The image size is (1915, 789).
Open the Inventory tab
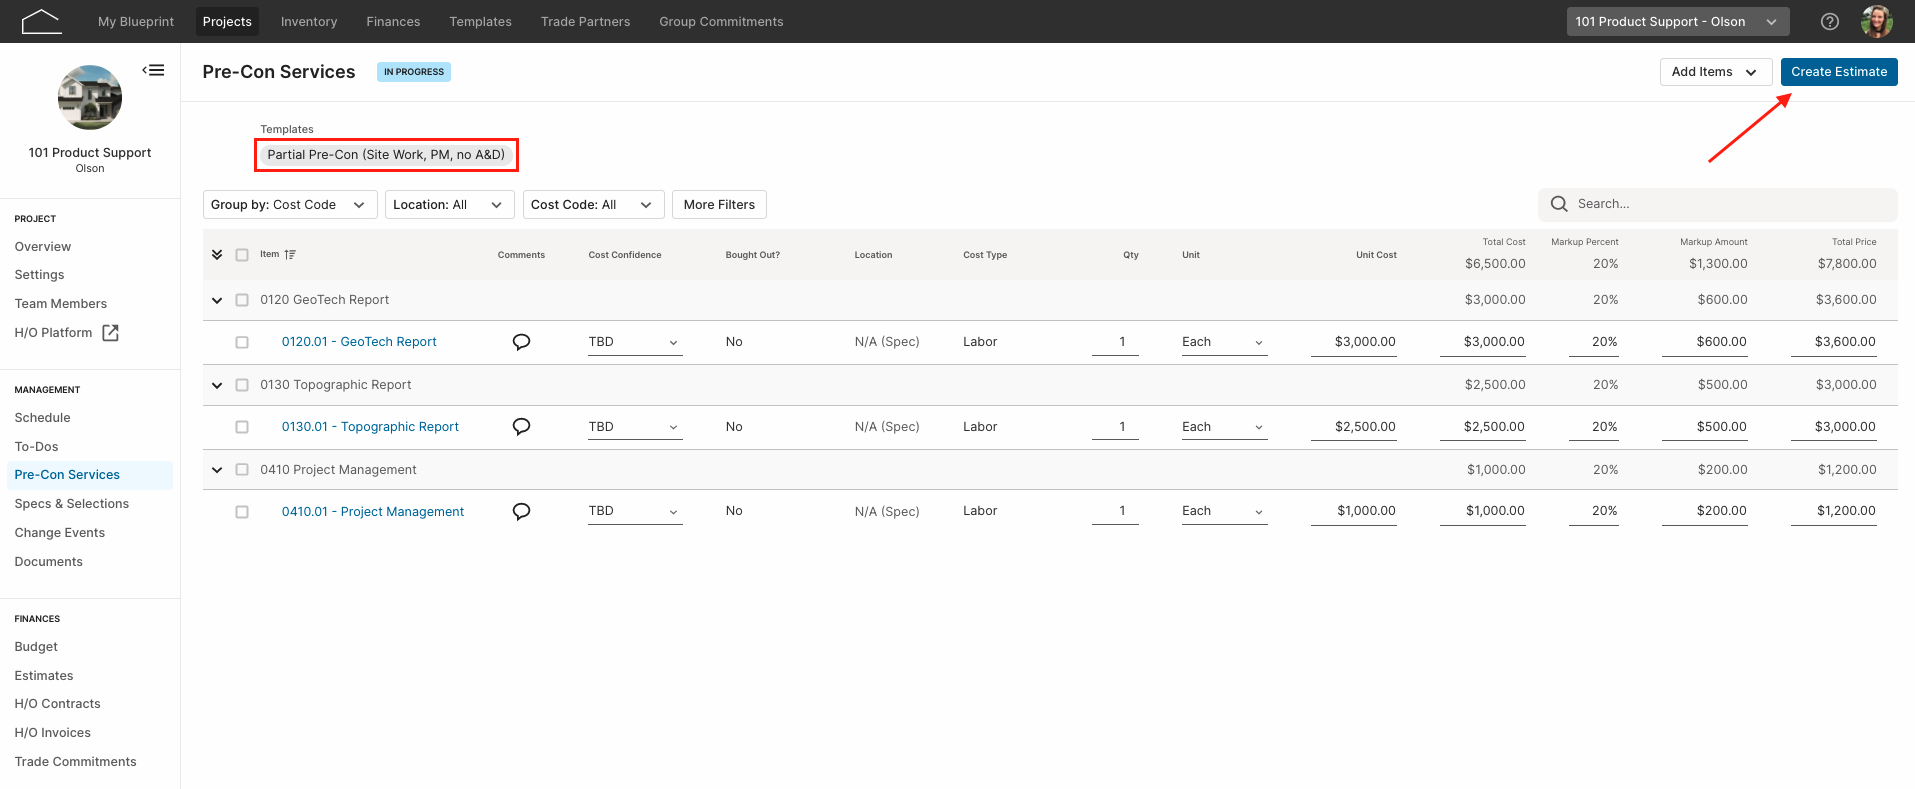click(x=309, y=21)
